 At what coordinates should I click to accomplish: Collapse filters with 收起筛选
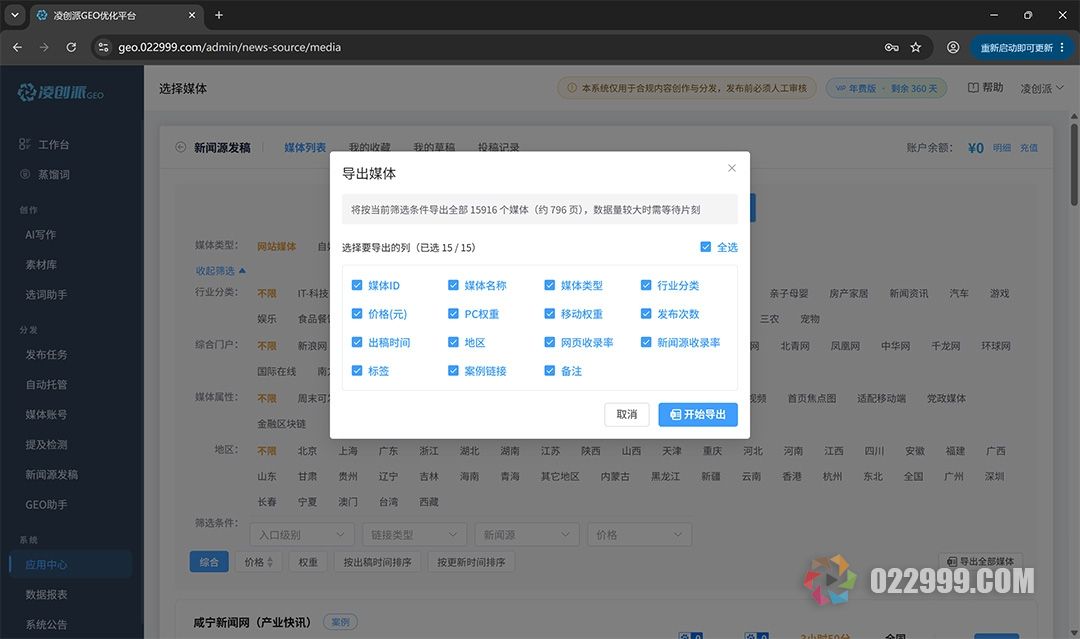(x=220, y=271)
